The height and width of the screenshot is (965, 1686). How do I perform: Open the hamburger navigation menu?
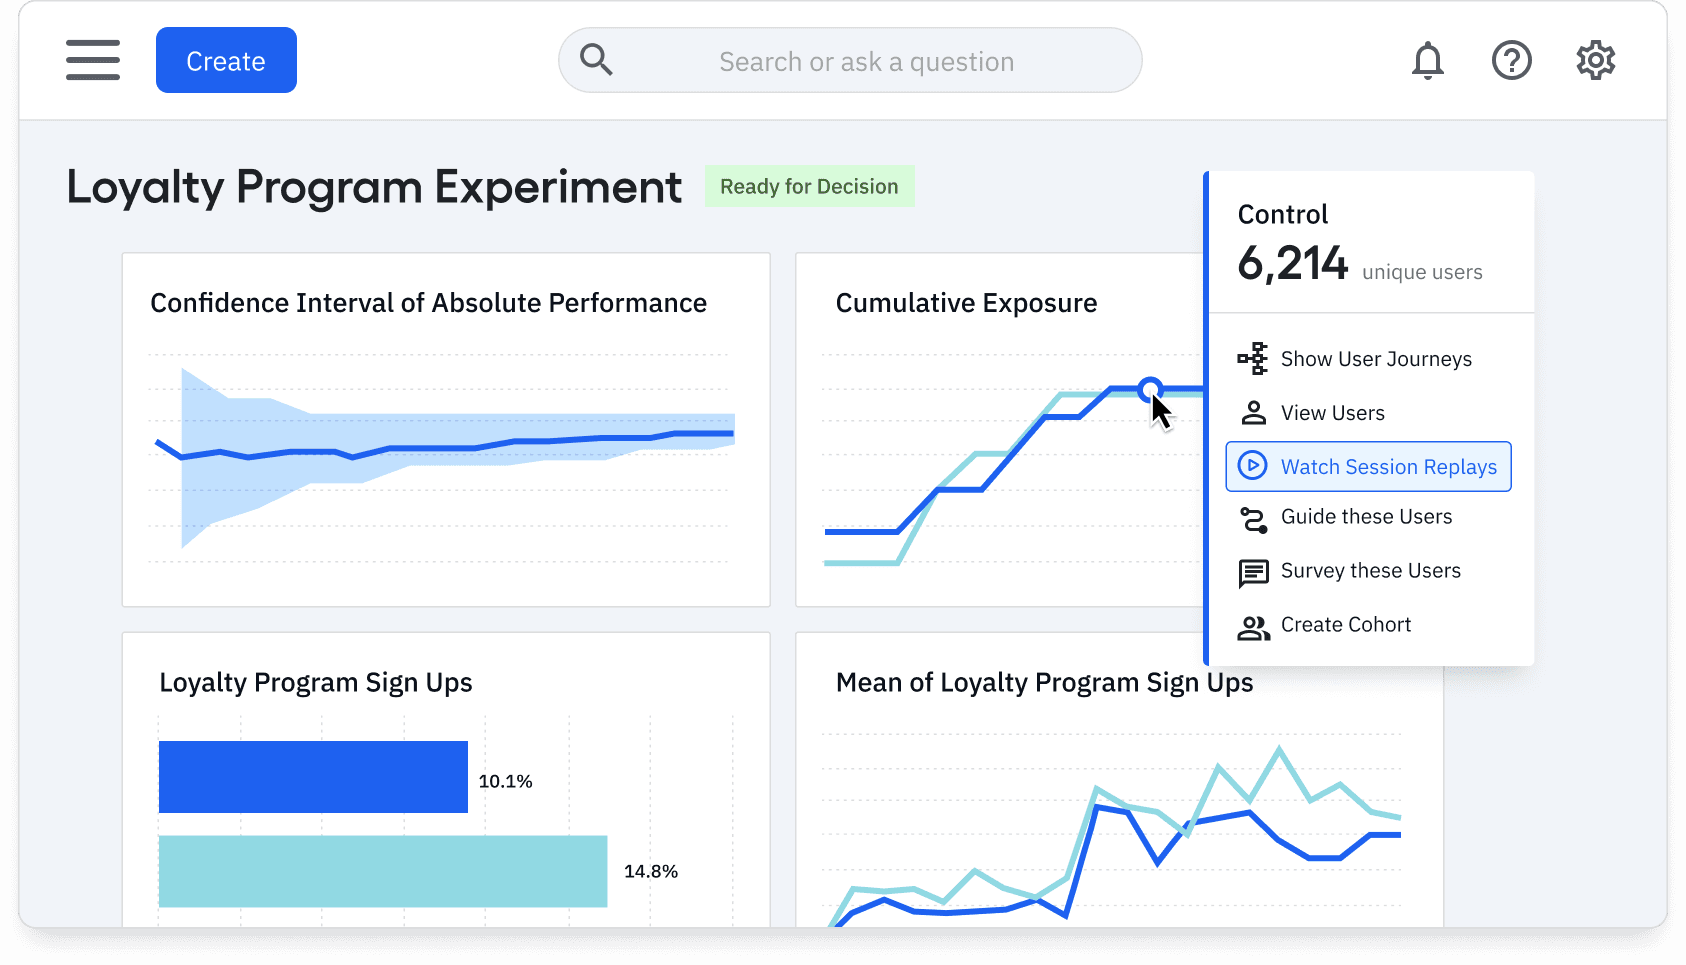coord(93,60)
